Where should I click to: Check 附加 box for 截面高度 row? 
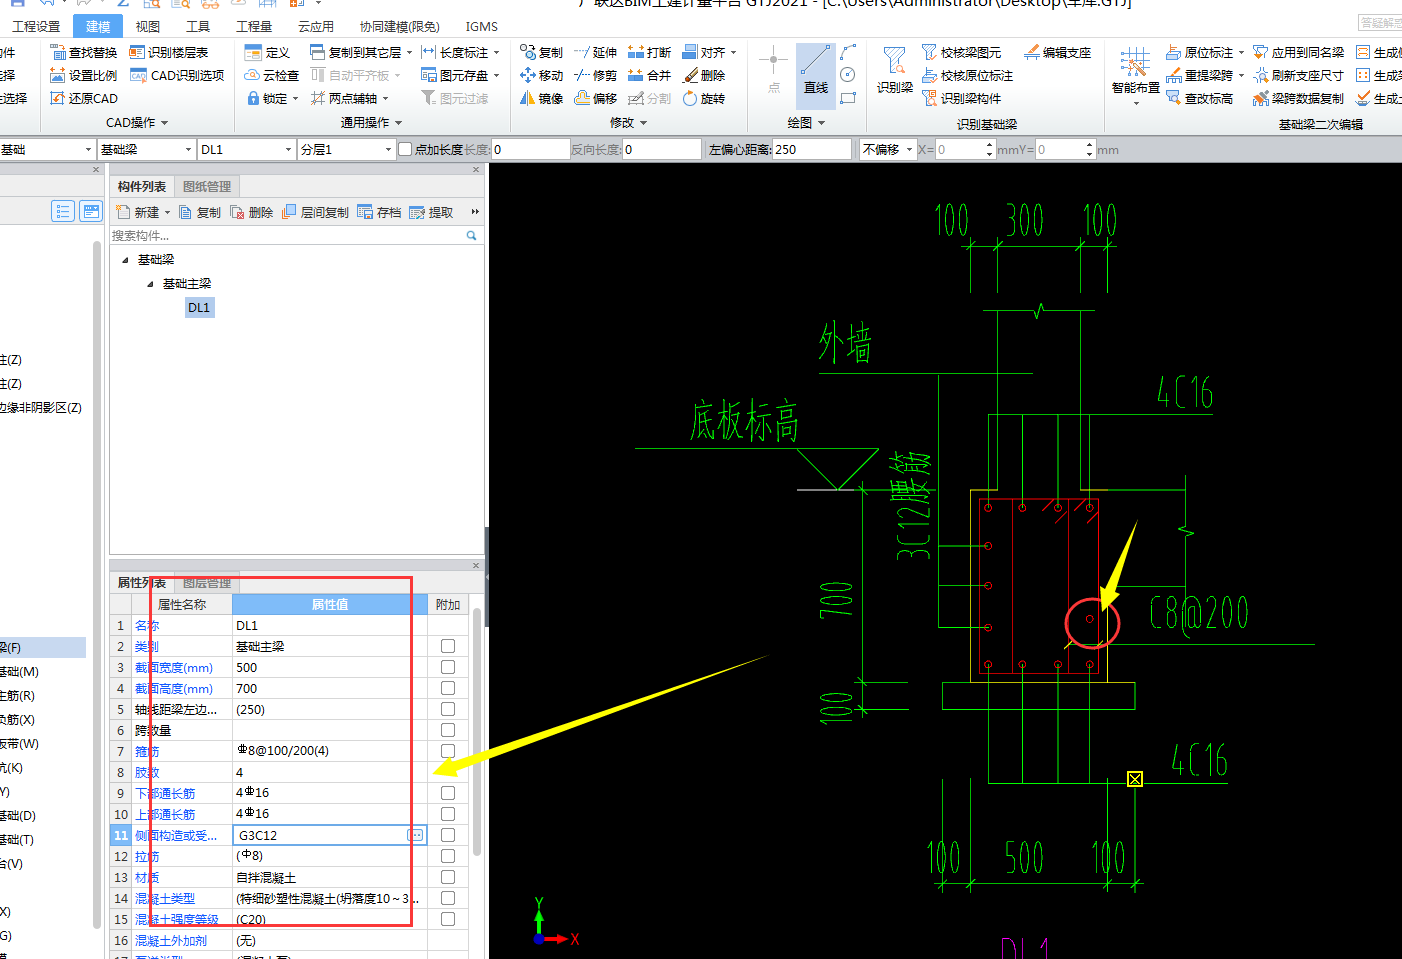point(447,688)
